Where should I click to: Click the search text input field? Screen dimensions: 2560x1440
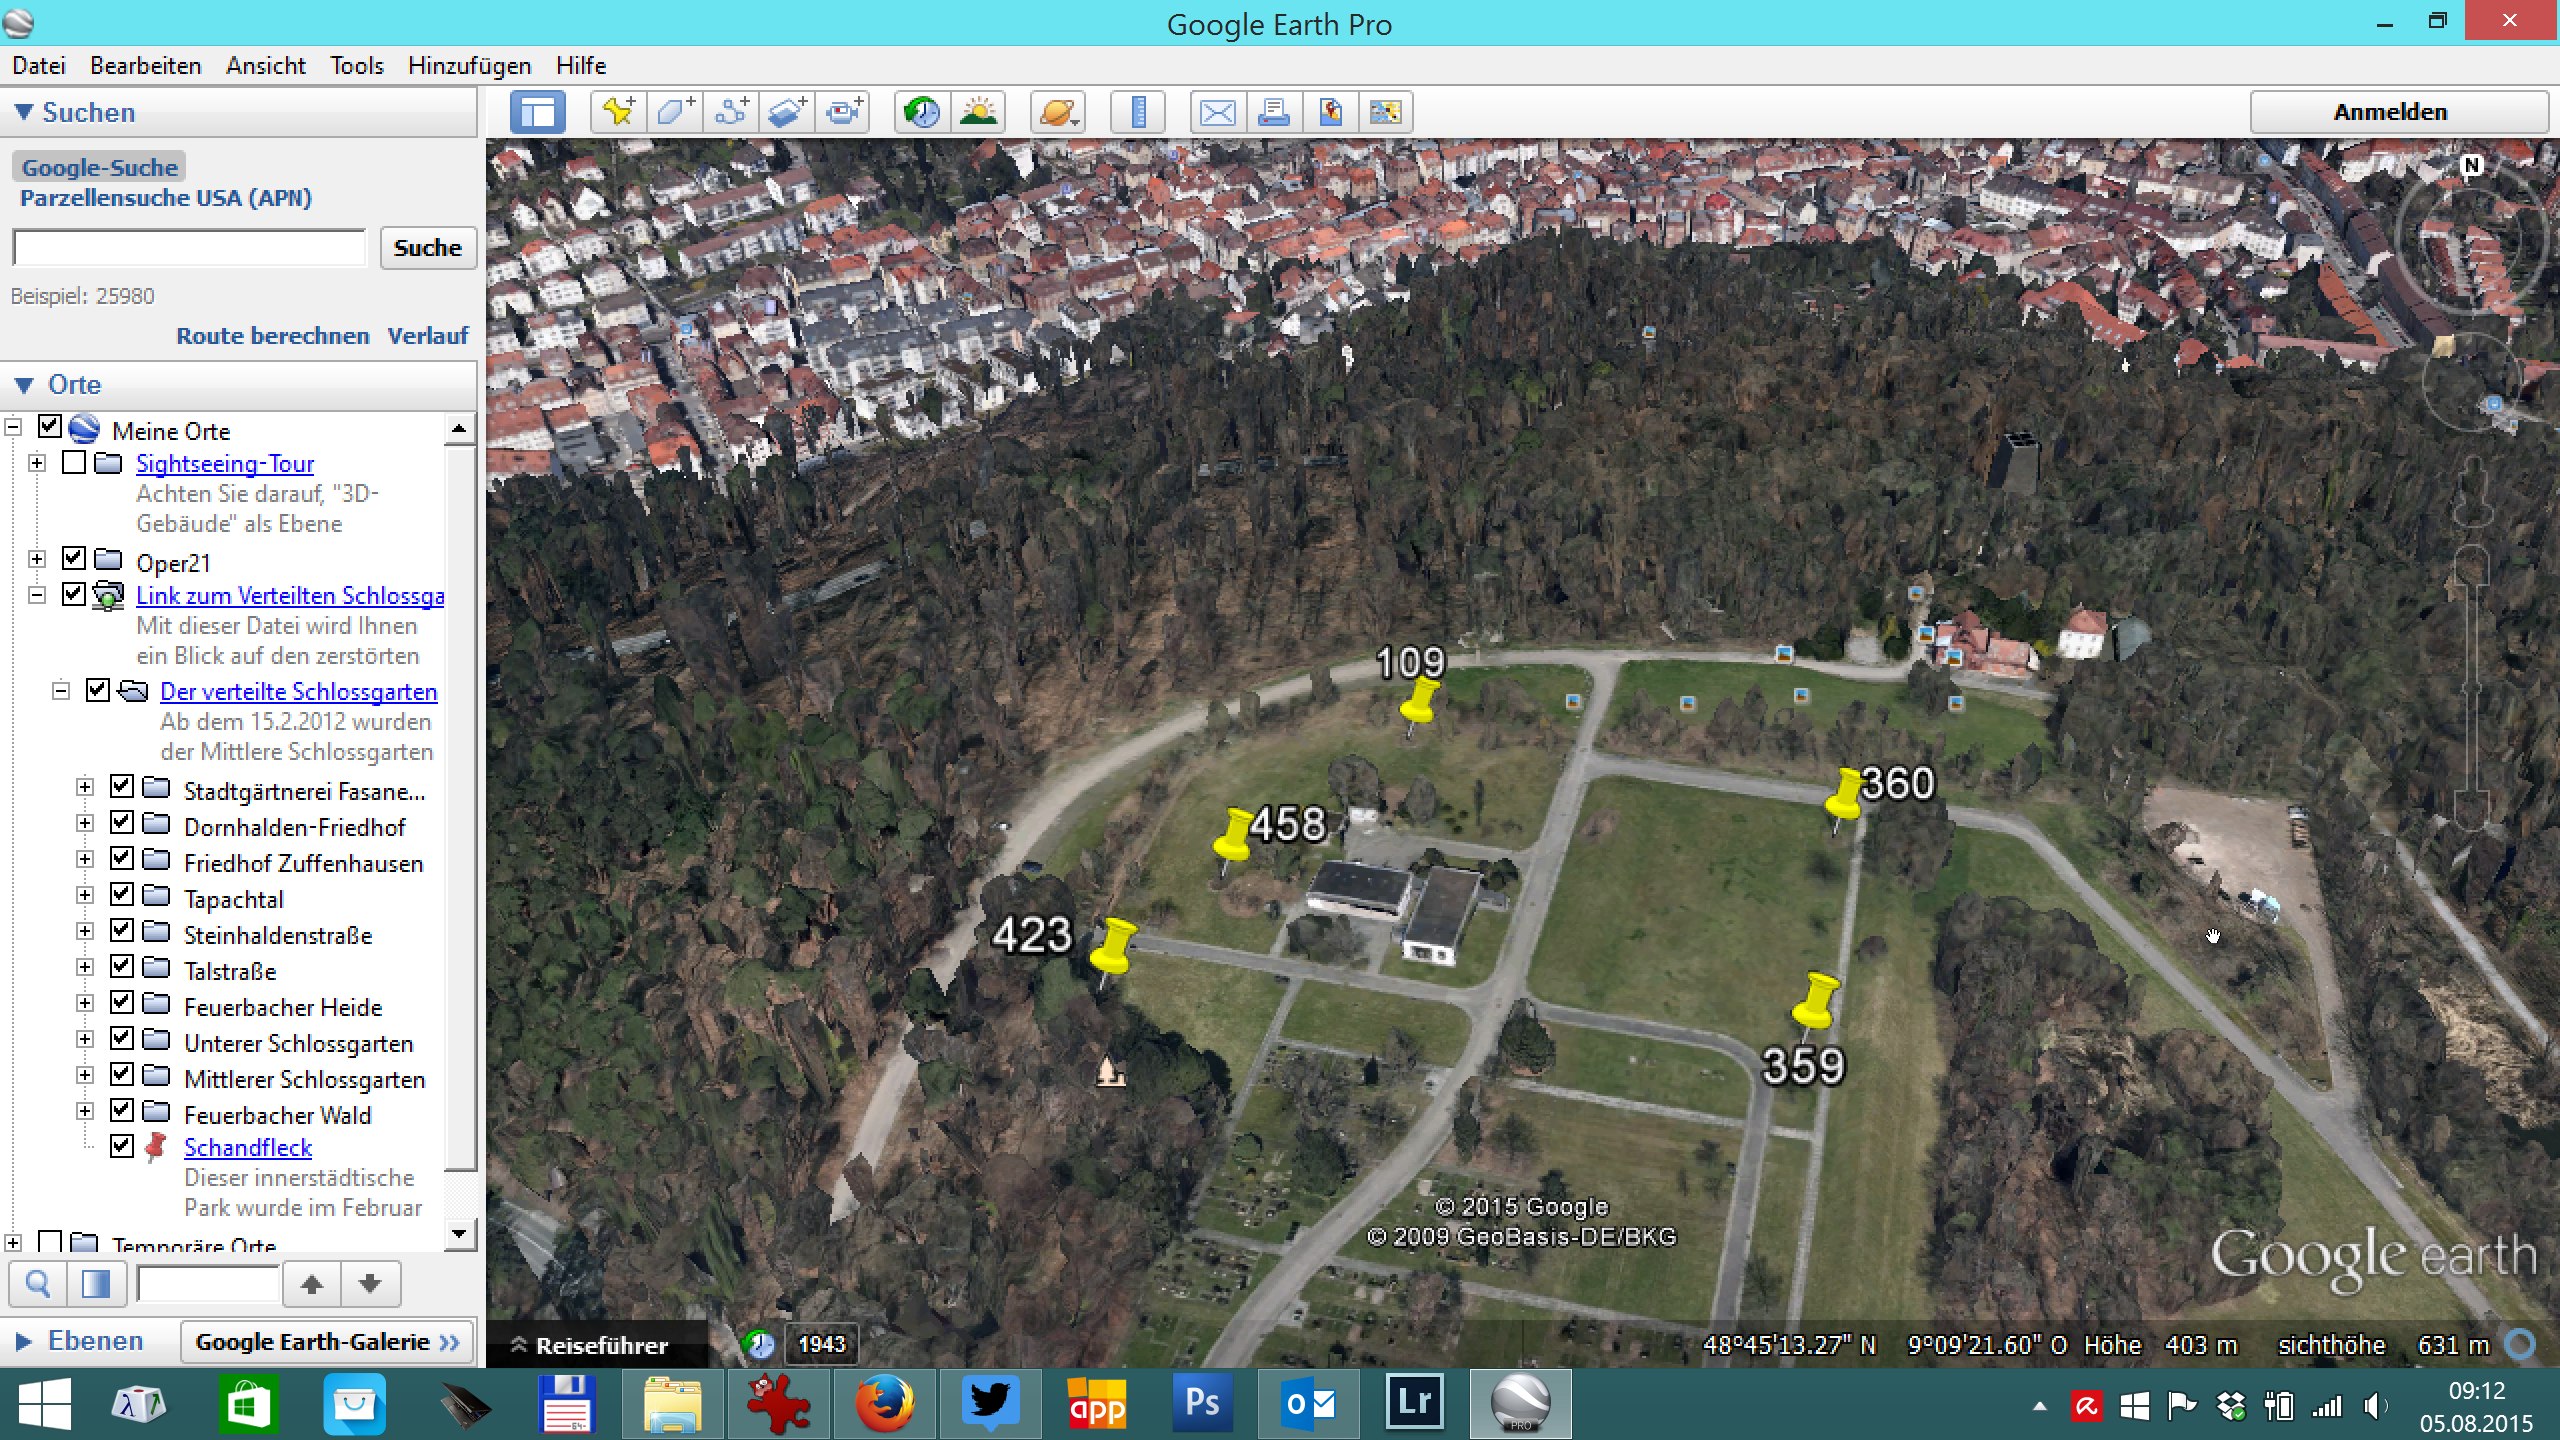pos(190,248)
